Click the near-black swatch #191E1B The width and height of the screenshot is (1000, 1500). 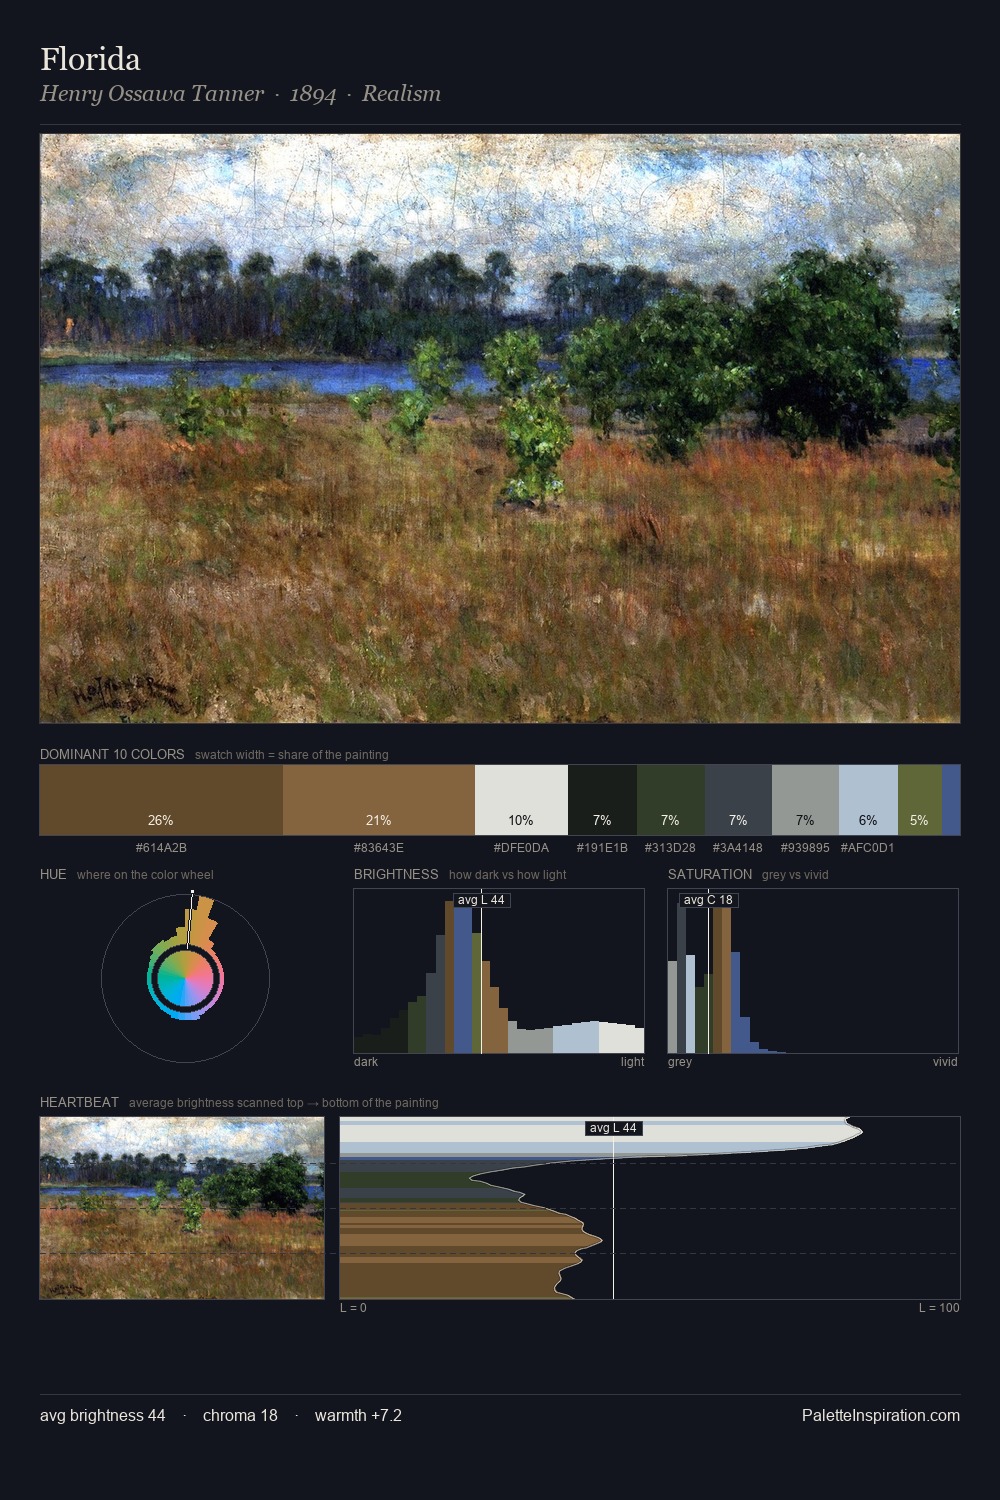coord(602,800)
